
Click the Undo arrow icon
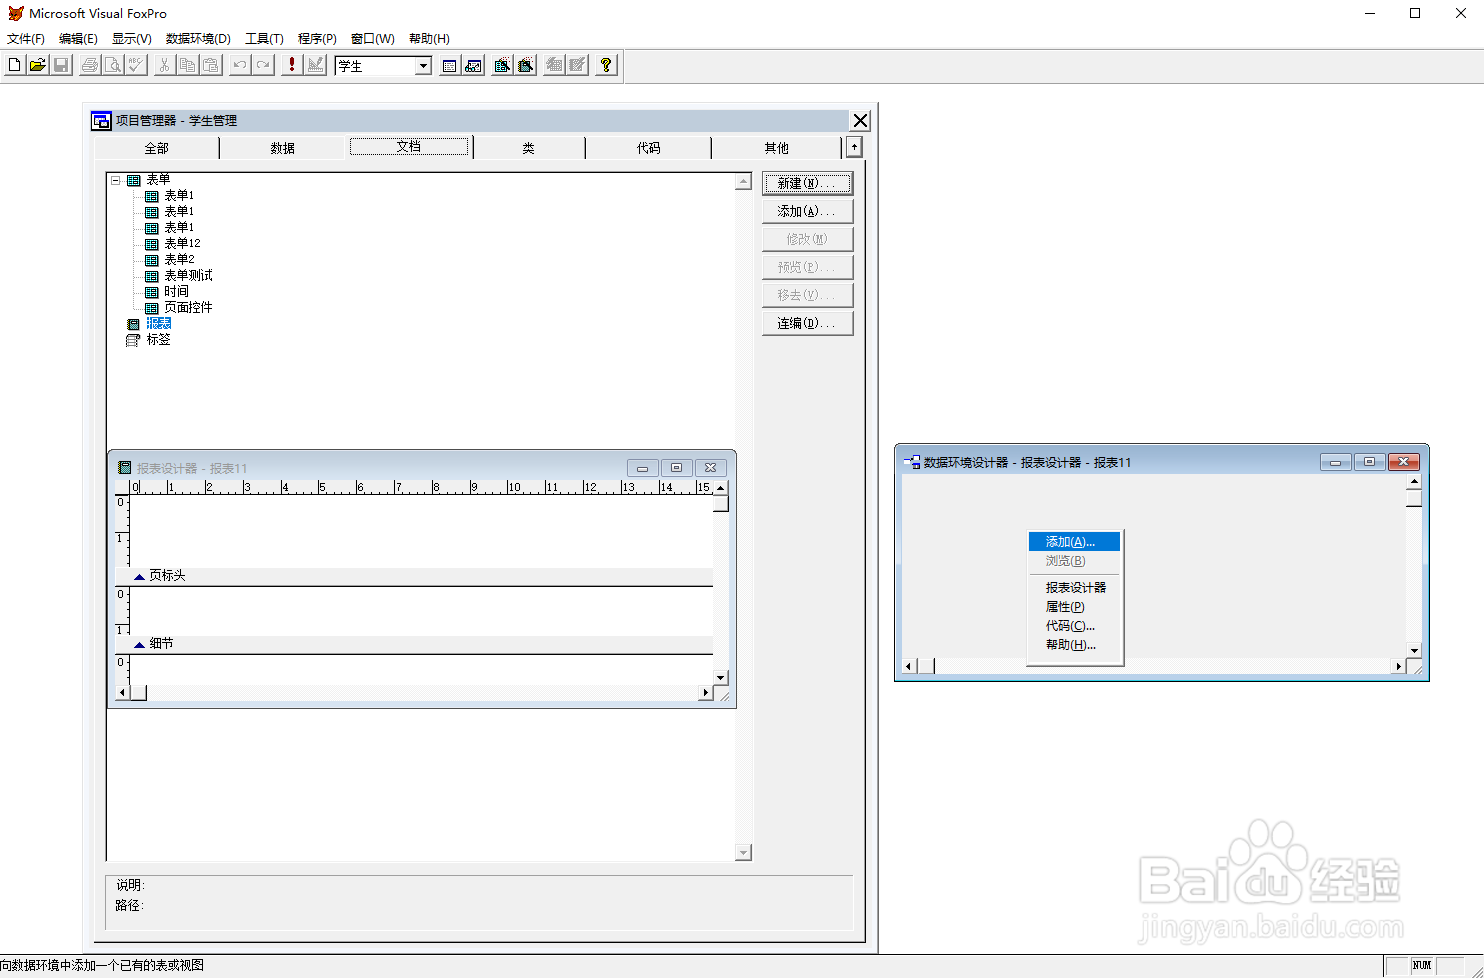[240, 65]
